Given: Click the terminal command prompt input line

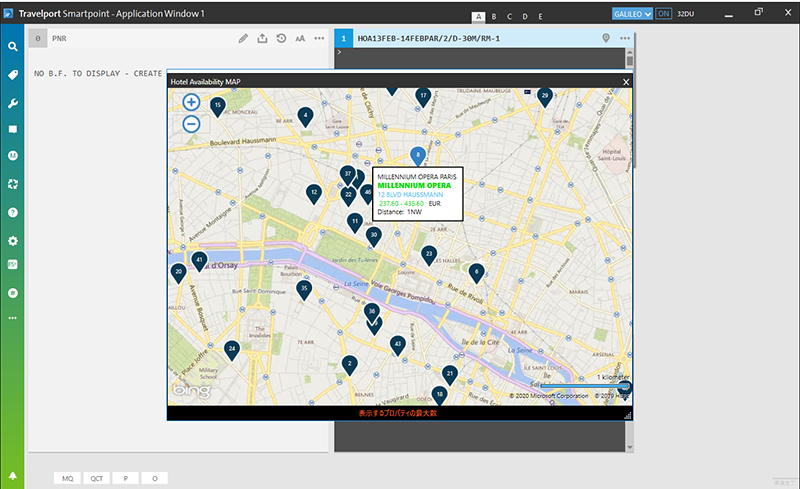Looking at the screenshot, I should pos(480,52).
